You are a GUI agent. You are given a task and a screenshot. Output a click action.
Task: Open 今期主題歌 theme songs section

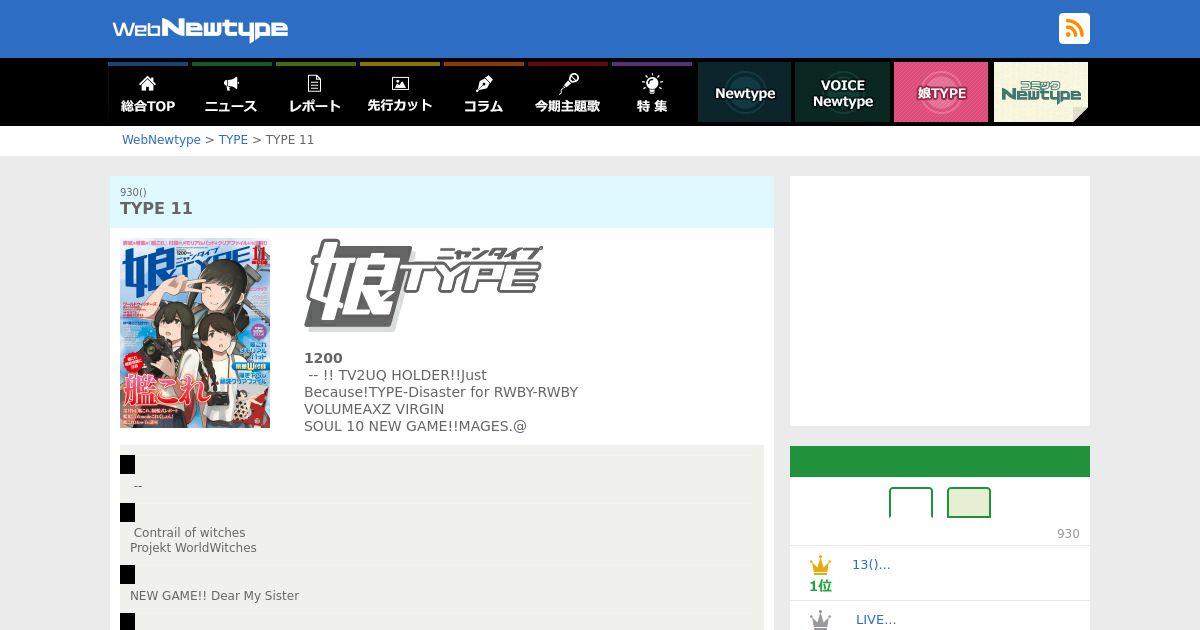pyautogui.click(x=567, y=93)
